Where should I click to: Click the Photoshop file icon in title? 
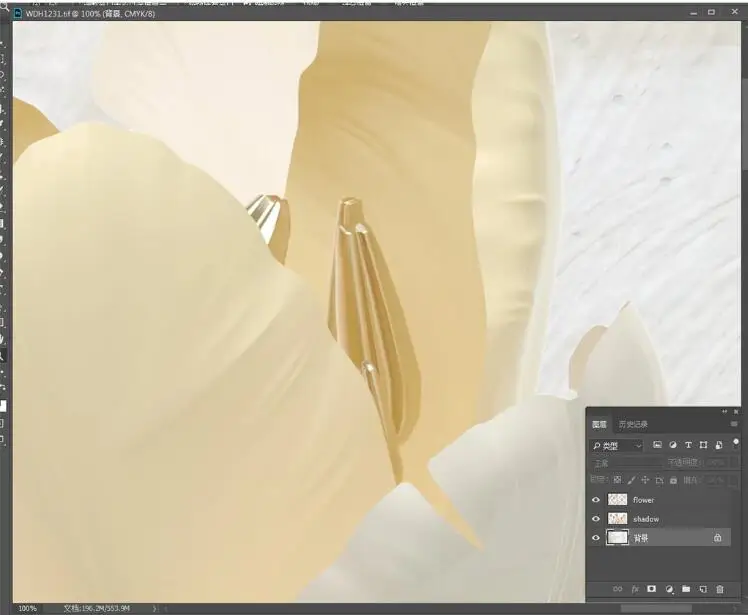pos(18,13)
